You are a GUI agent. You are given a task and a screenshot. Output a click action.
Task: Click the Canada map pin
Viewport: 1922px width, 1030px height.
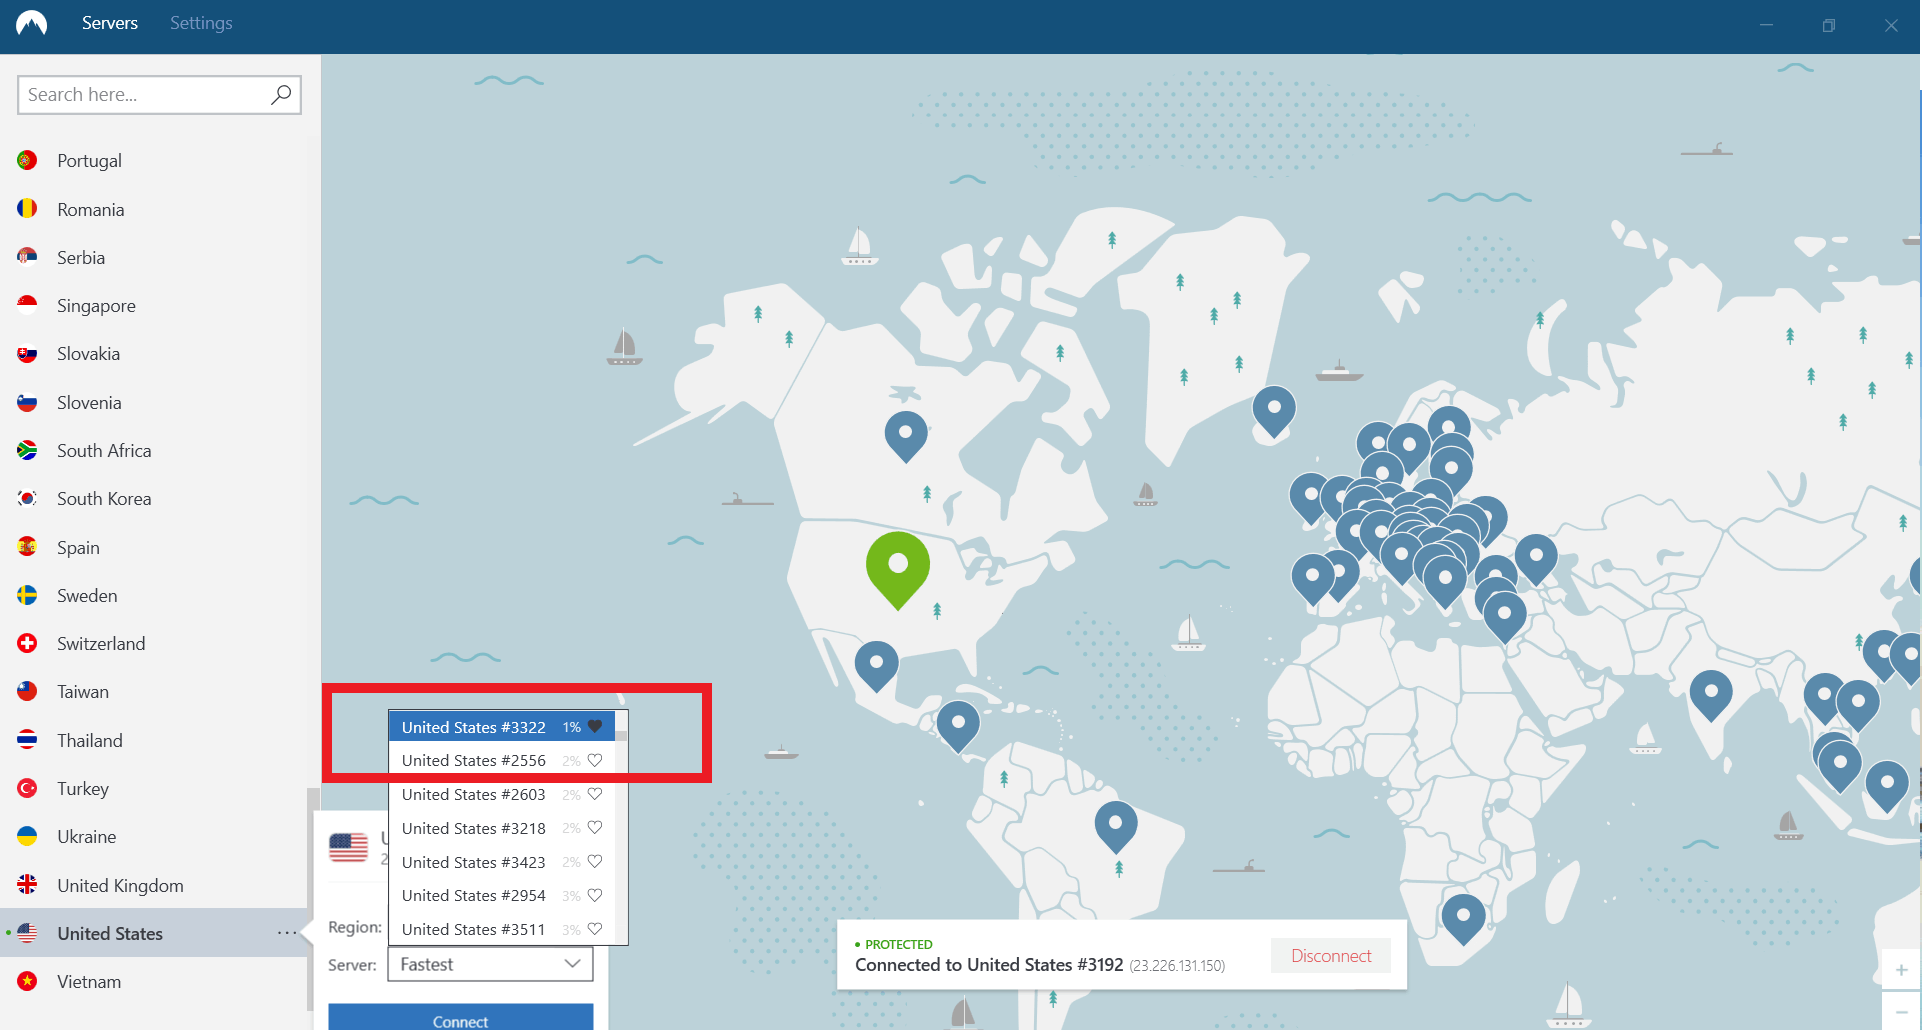(x=906, y=436)
